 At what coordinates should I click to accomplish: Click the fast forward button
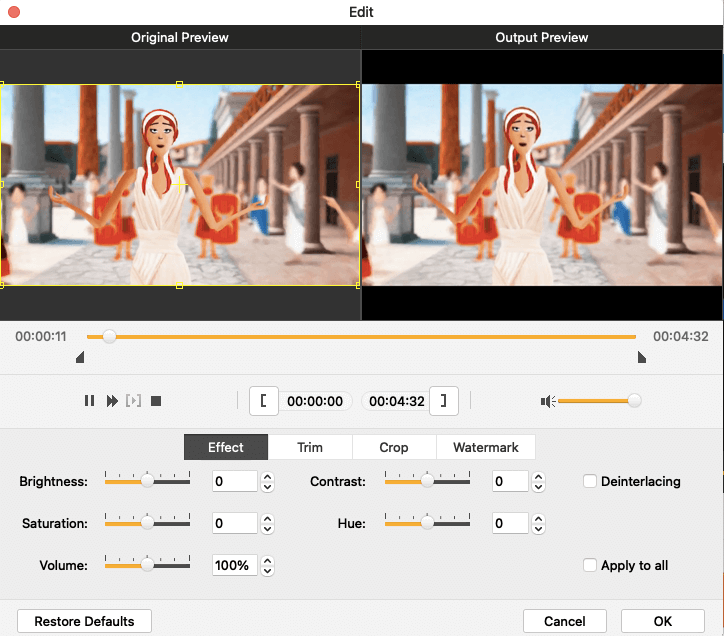point(112,401)
